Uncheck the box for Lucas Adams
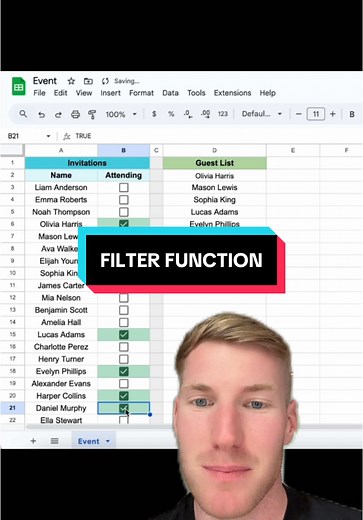363x520 pixels. 124,334
